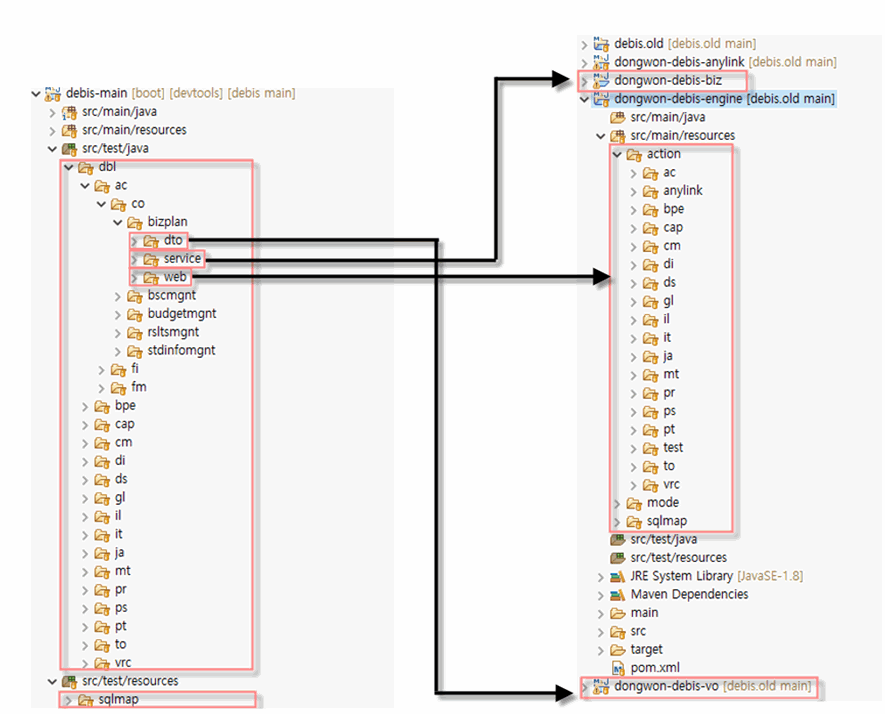Select the stdinfomgnt folder

pos(181,350)
